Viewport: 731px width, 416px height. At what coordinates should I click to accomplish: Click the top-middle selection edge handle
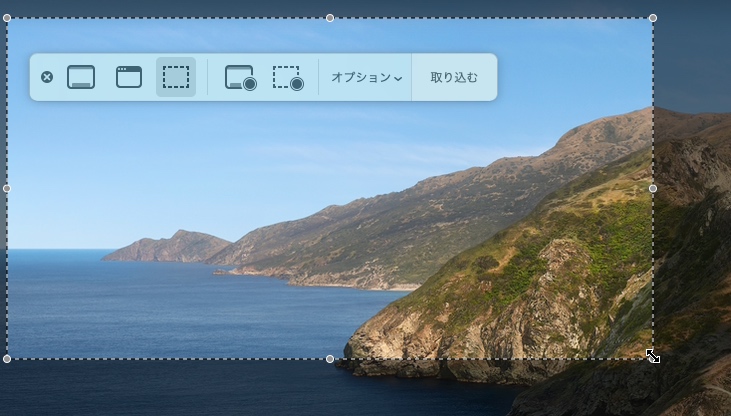(x=330, y=18)
